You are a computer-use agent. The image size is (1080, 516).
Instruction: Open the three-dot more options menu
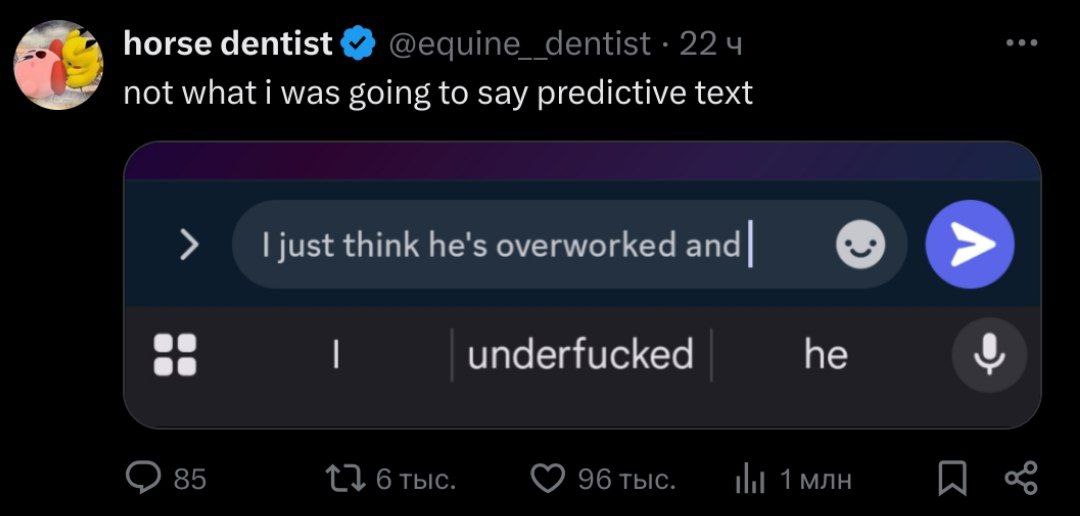pos(1021,44)
